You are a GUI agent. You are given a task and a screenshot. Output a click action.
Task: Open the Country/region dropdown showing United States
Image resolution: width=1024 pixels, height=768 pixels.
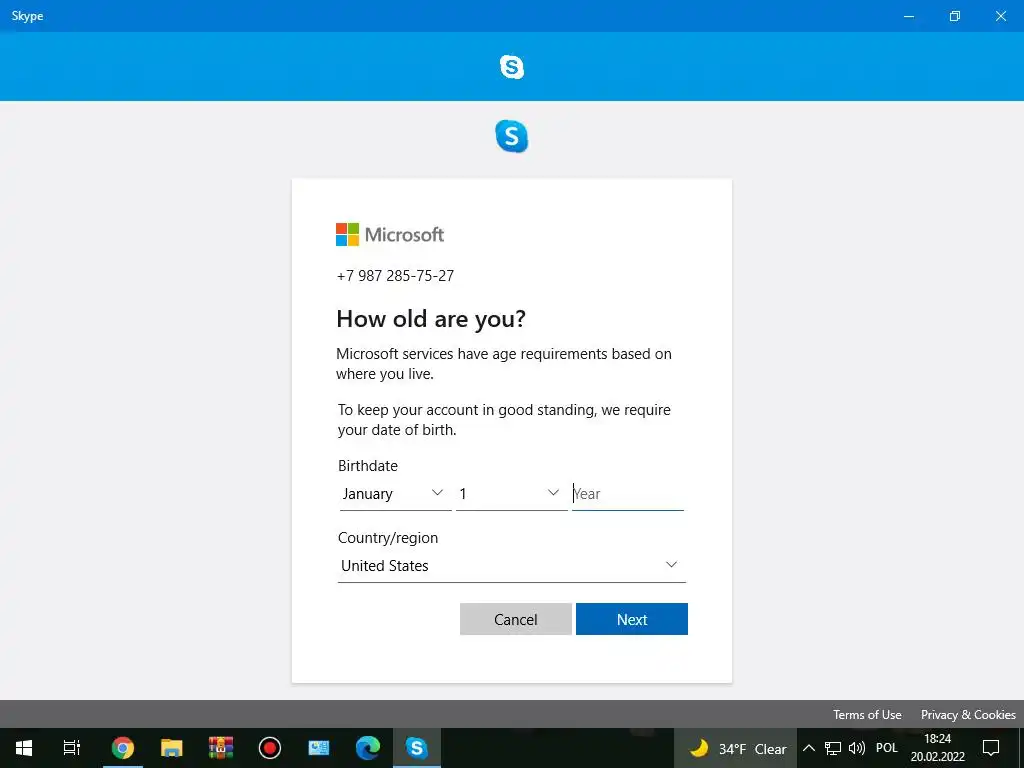coord(511,566)
